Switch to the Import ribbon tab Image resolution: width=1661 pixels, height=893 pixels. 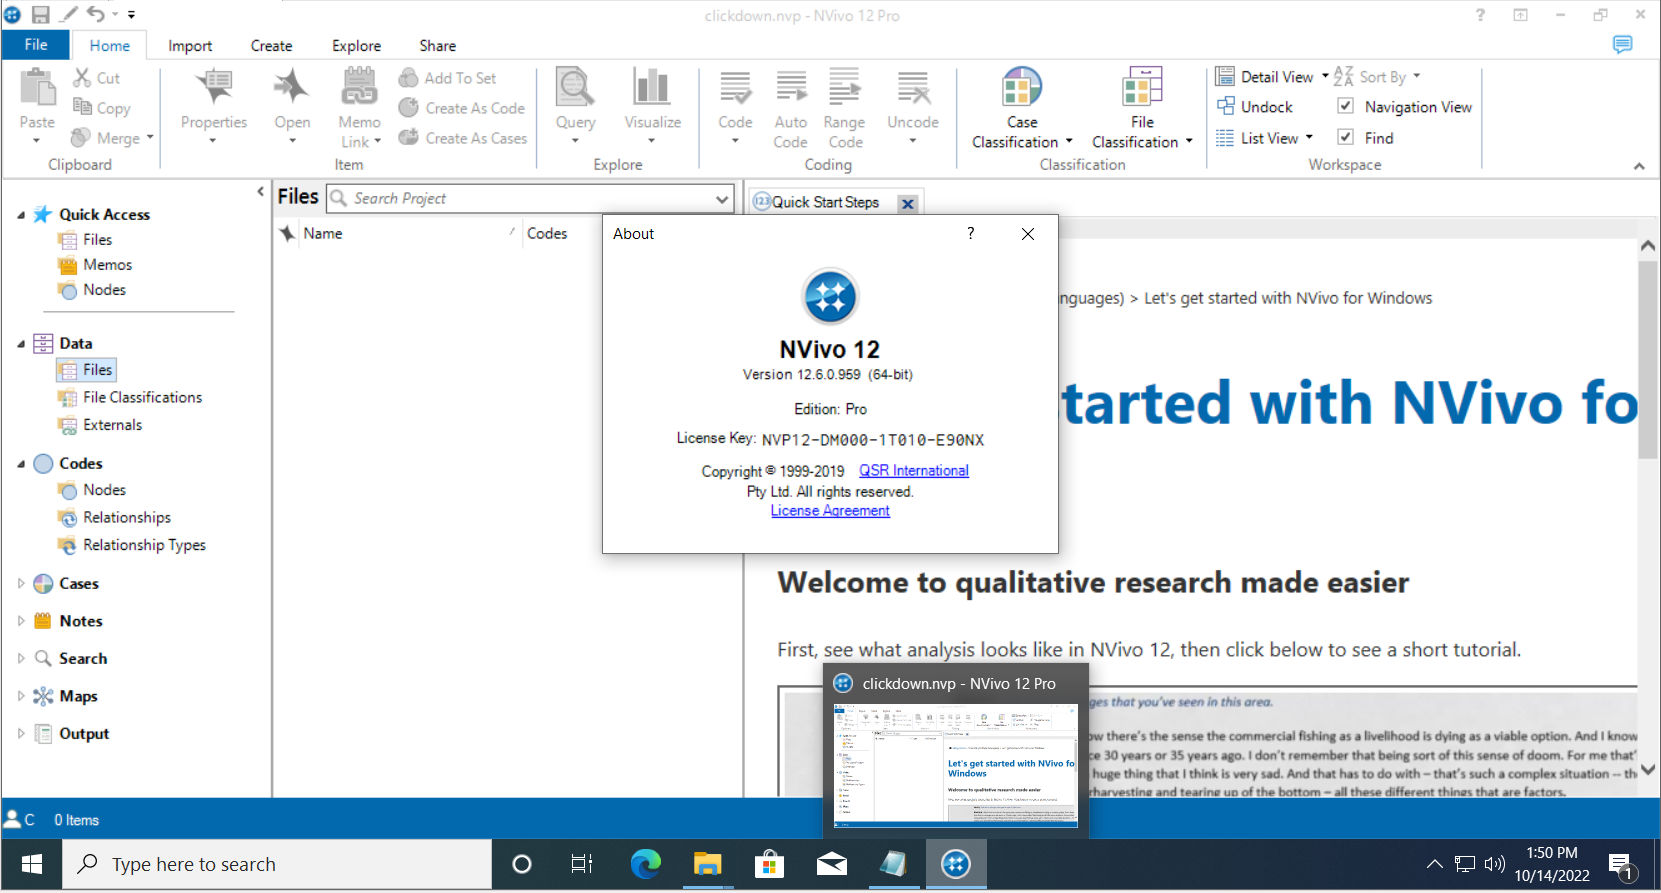click(x=190, y=46)
